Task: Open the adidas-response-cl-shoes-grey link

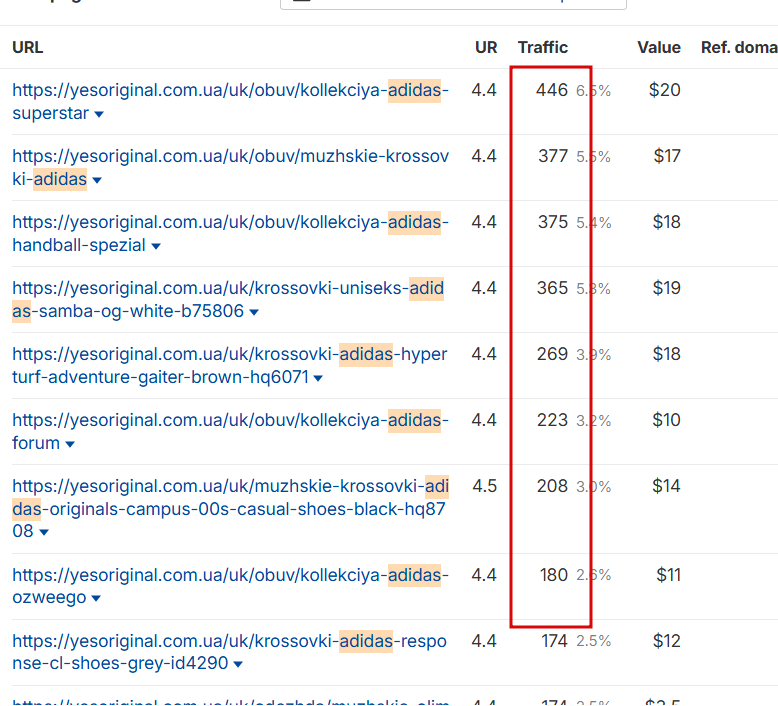Action: (229, 652)
